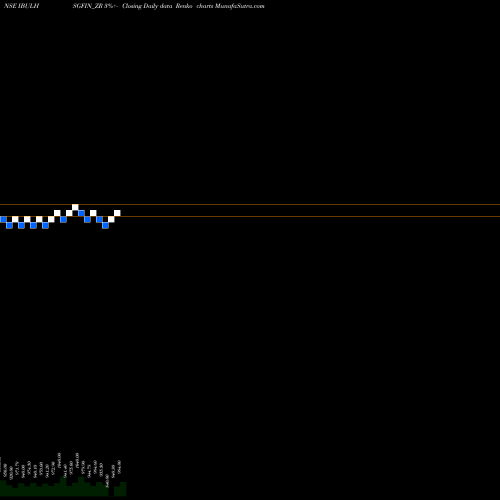Click the lower orange horizontal level line
The height and width of the screenshot is (500, 500).
(250, 217)
